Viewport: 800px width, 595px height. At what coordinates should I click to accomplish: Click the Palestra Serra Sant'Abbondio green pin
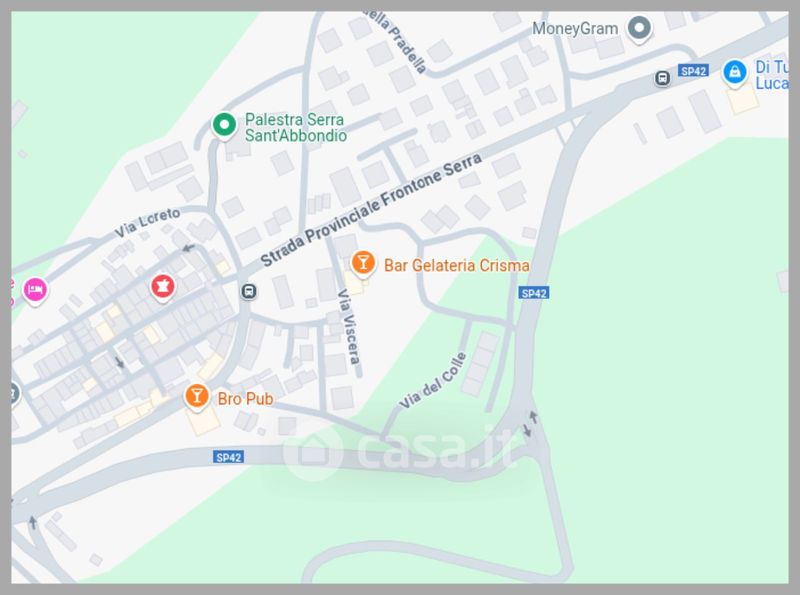click(224, 125)
